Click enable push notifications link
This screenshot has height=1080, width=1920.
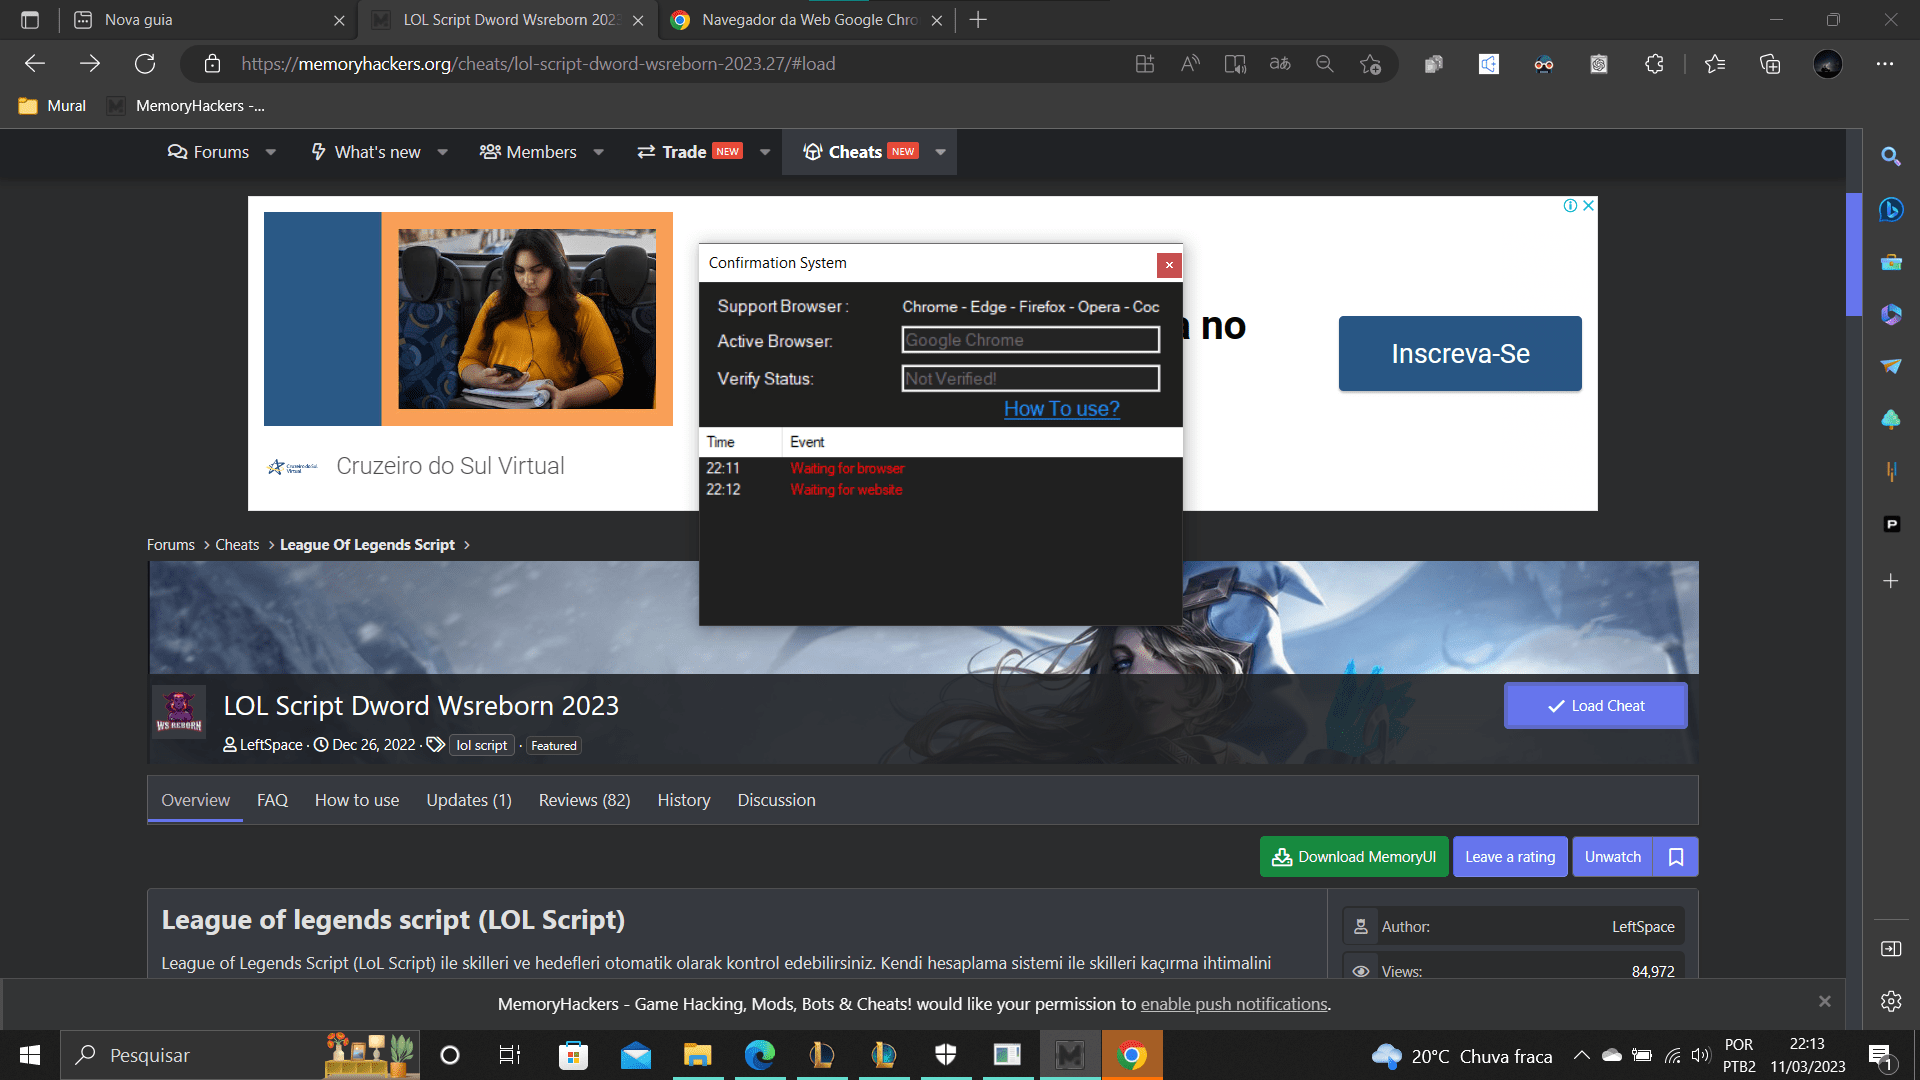(x=1234, y=1004)
